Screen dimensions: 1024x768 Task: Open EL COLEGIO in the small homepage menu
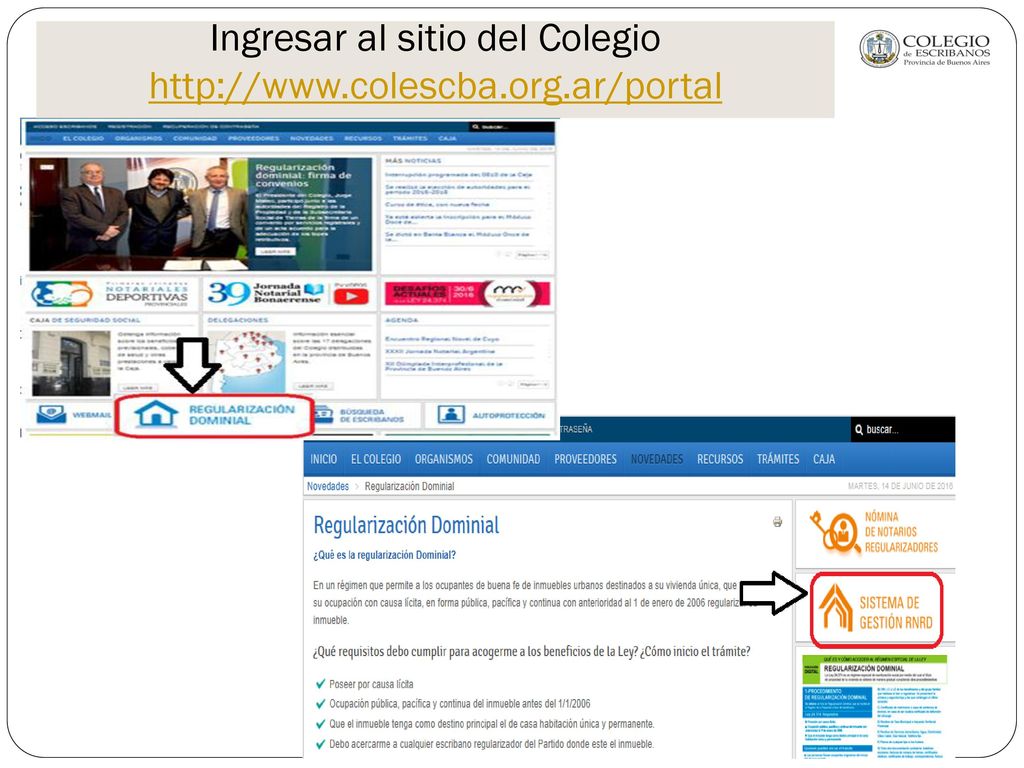[x=83, y=138]
